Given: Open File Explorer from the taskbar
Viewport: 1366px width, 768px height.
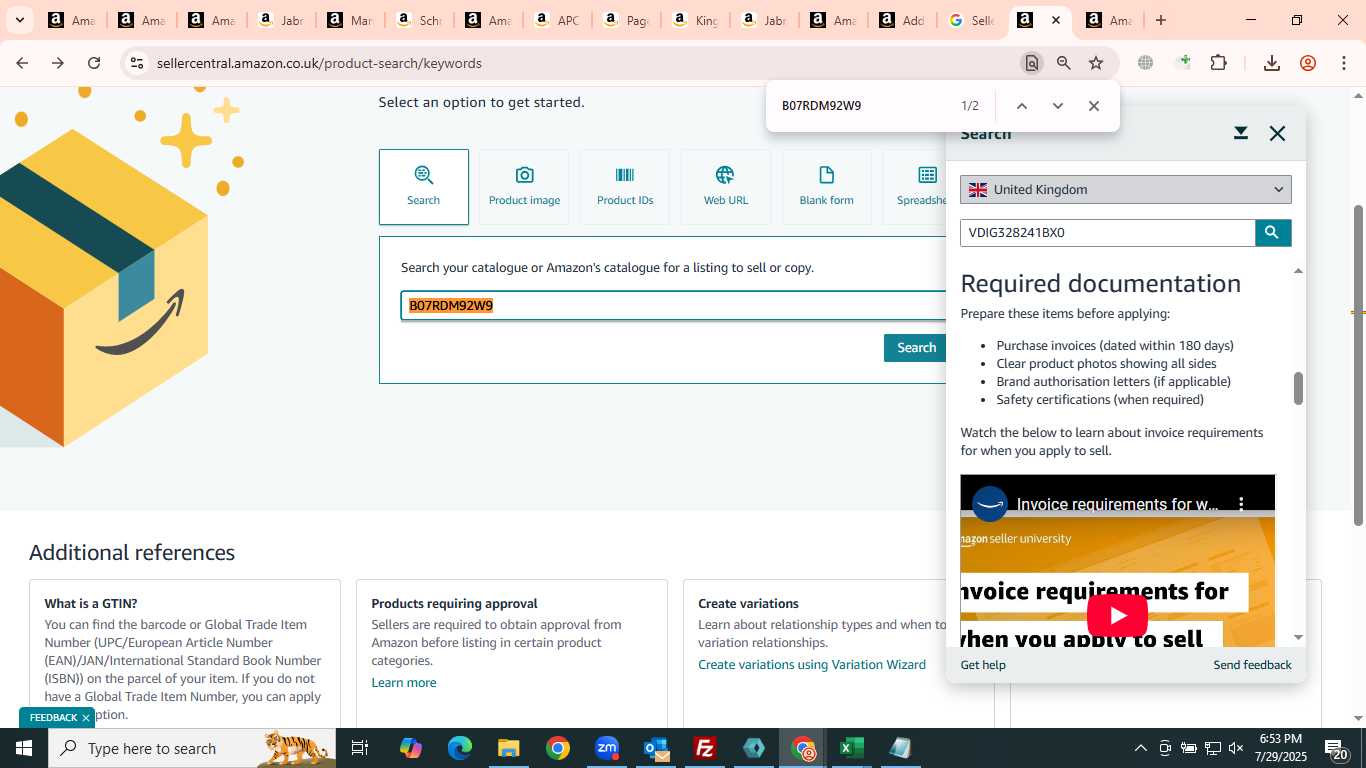Looking at the screenshot, I should tap(509, 748).
